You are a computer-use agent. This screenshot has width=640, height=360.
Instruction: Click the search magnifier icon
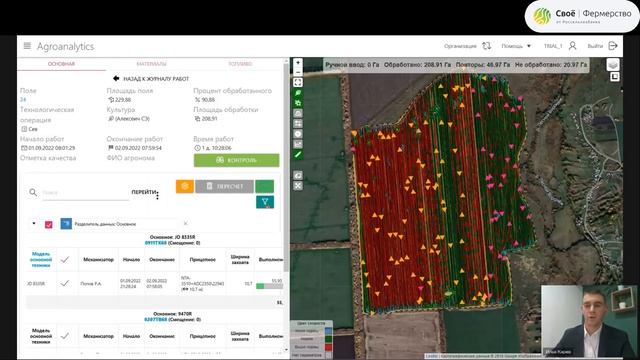(33, 192)
